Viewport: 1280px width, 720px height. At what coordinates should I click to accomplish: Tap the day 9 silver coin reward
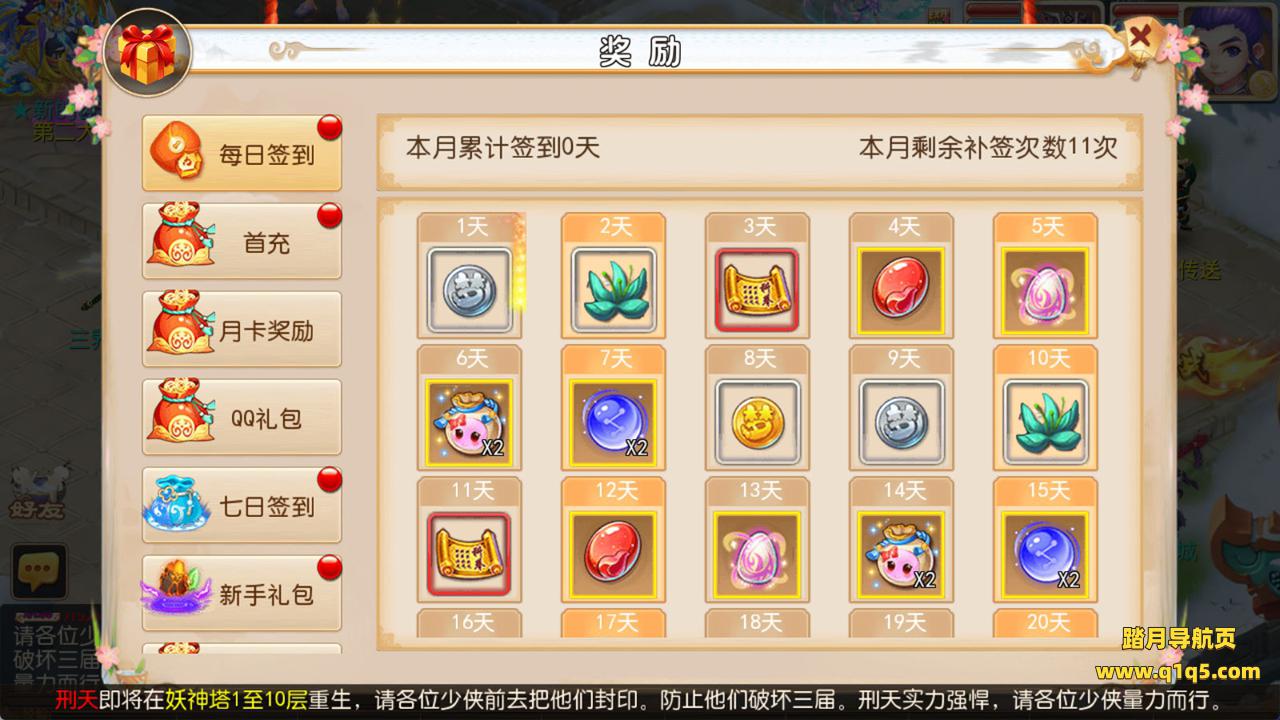(x=901, y=422)
